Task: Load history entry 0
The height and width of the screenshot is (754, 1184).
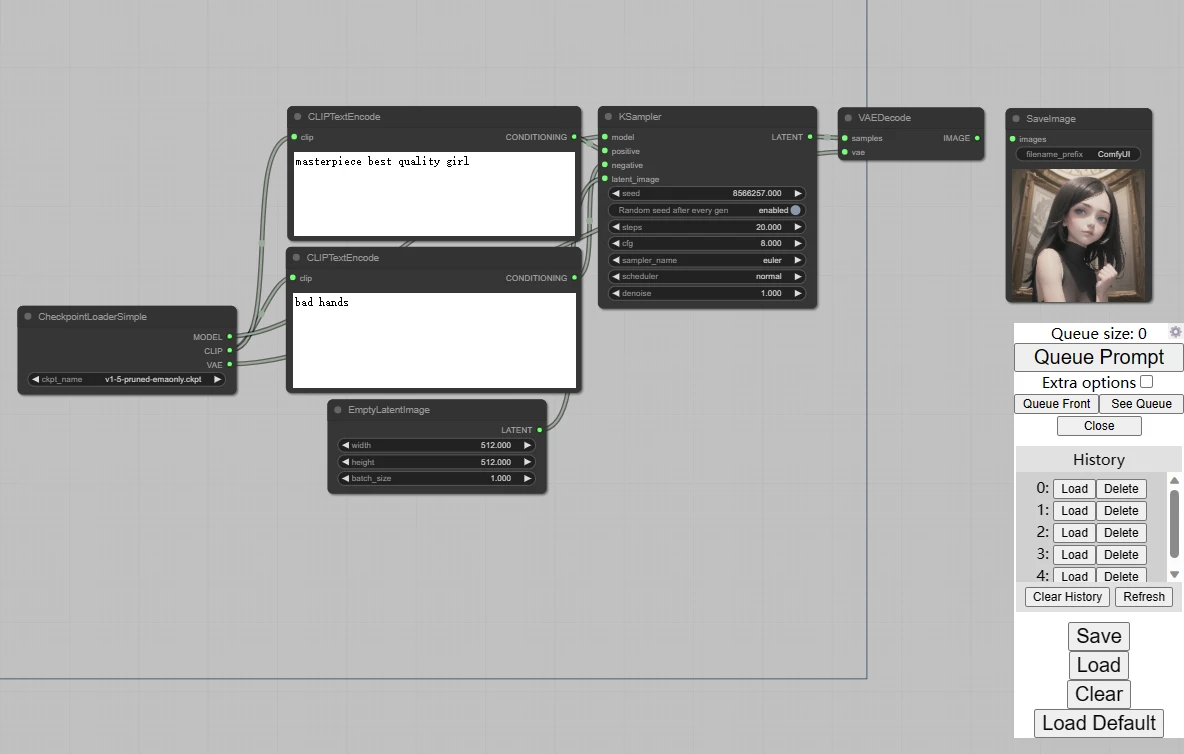Action: [1074, 489]
